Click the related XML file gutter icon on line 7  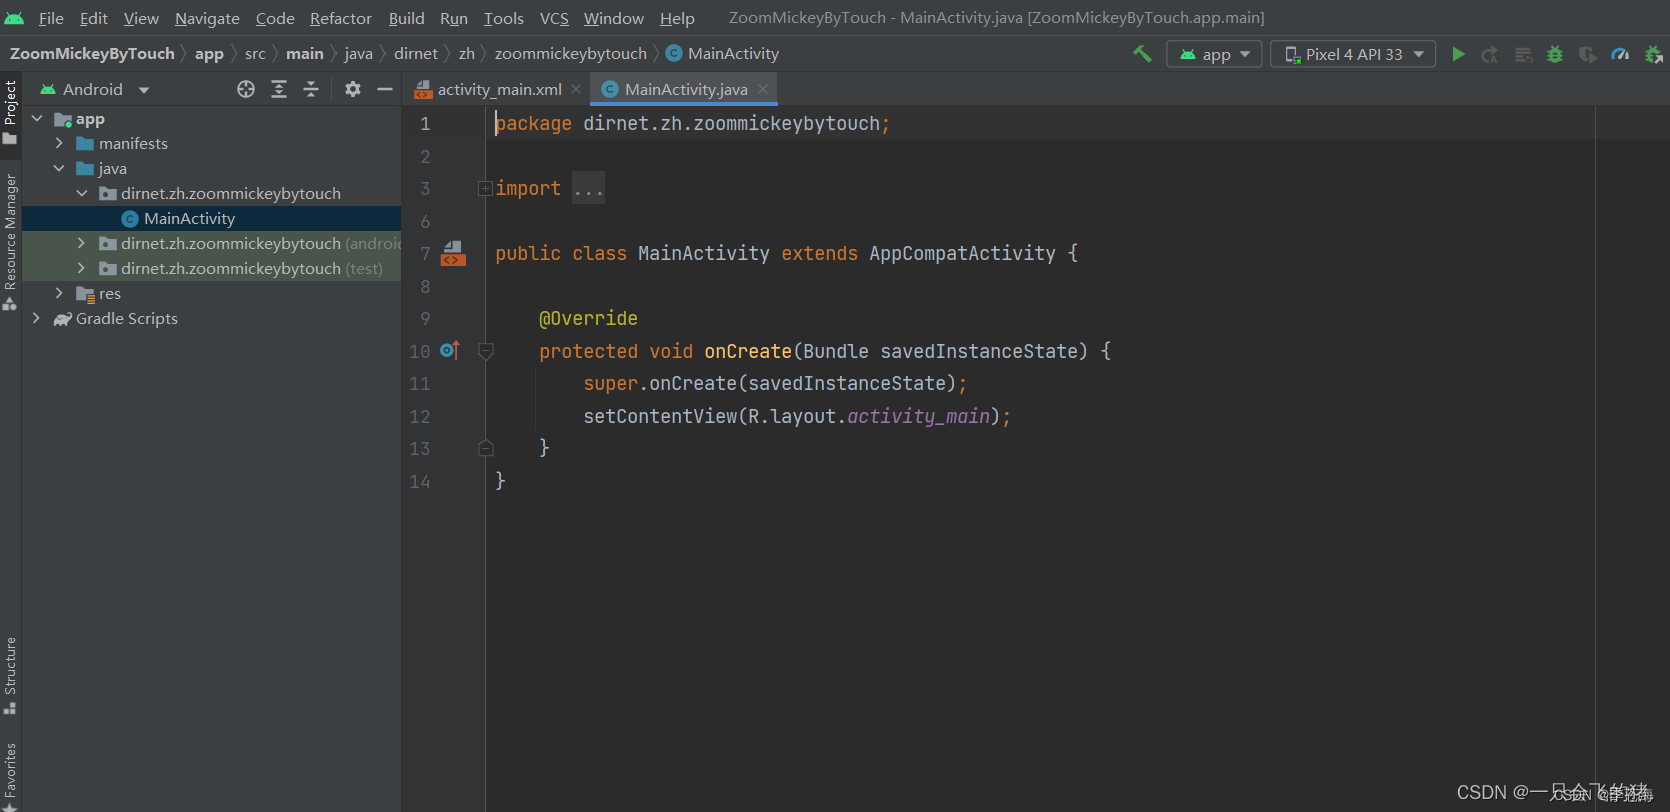[x=453, y=253]
